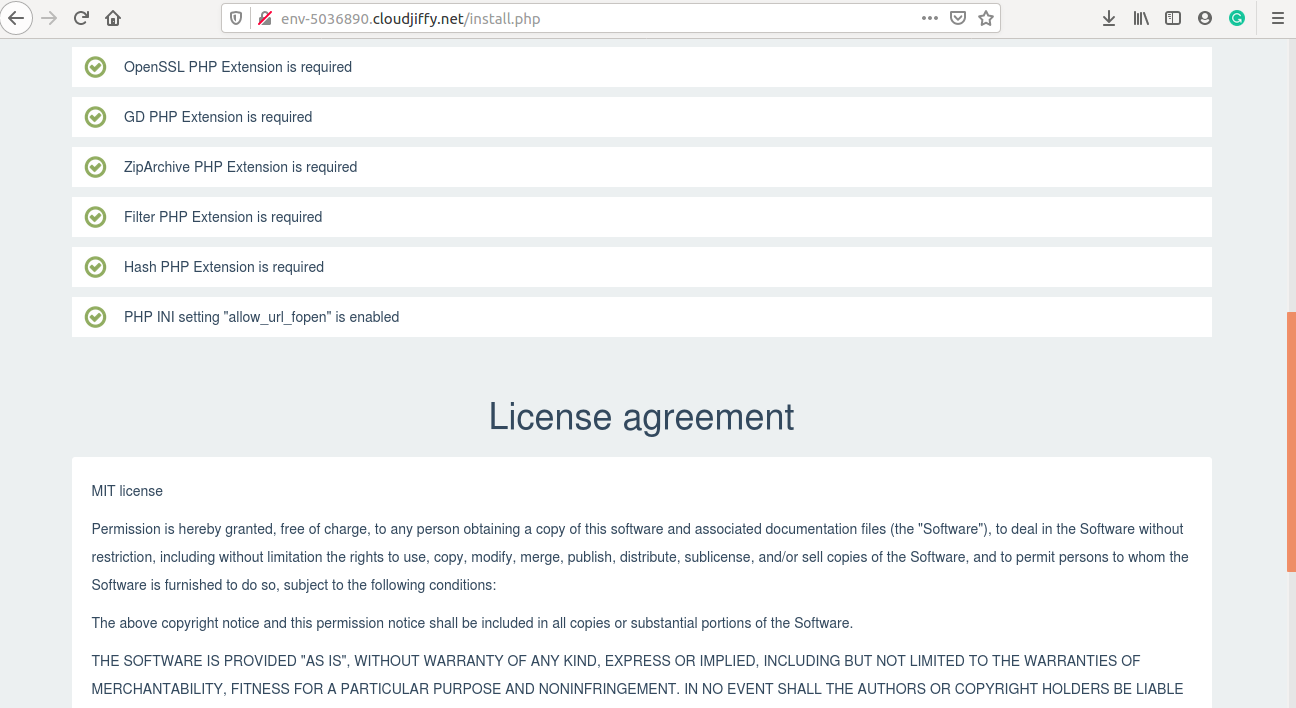Open the hamburger application menu

coord(1277,18)
